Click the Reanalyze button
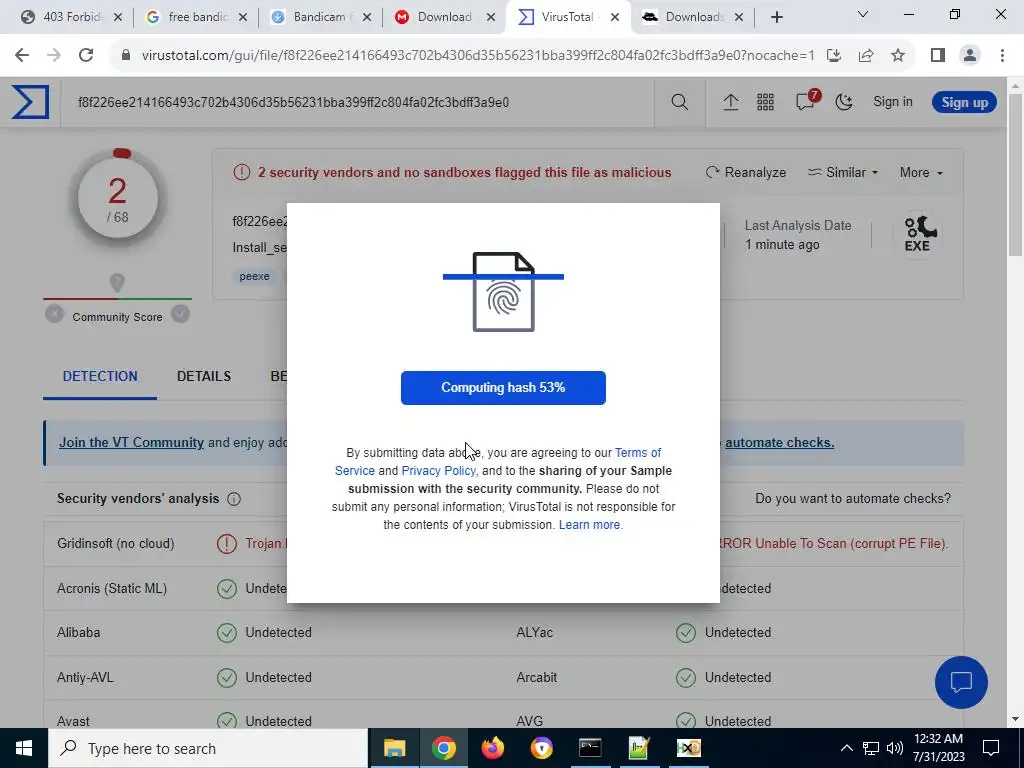Image resolution: width=1024 pixels, height=768 pixels. point(746,172)
